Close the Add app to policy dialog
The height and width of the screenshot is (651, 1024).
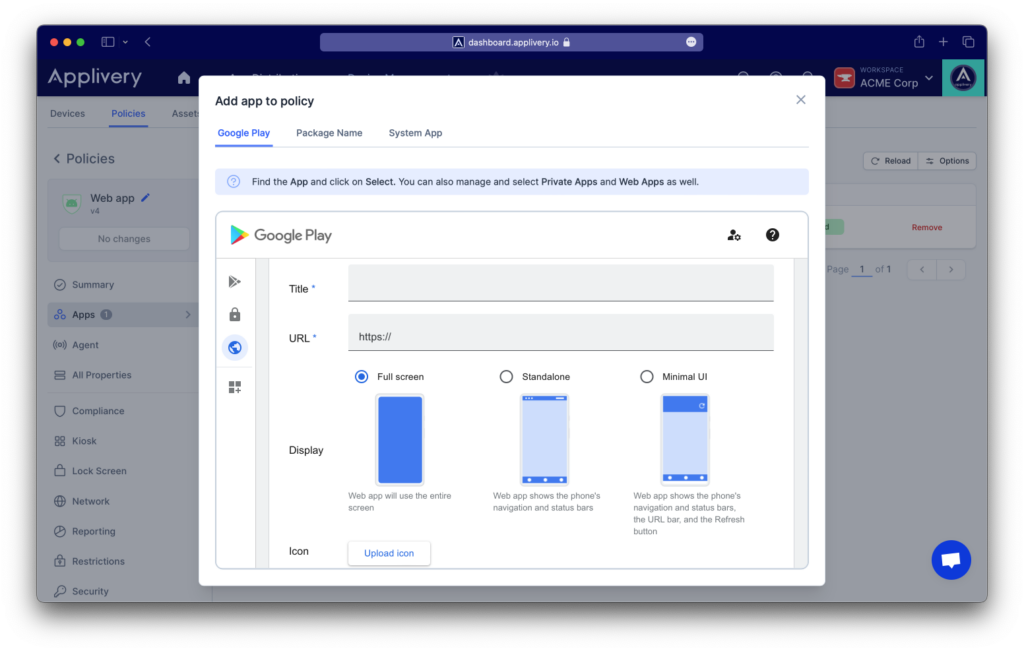(801, 100)
